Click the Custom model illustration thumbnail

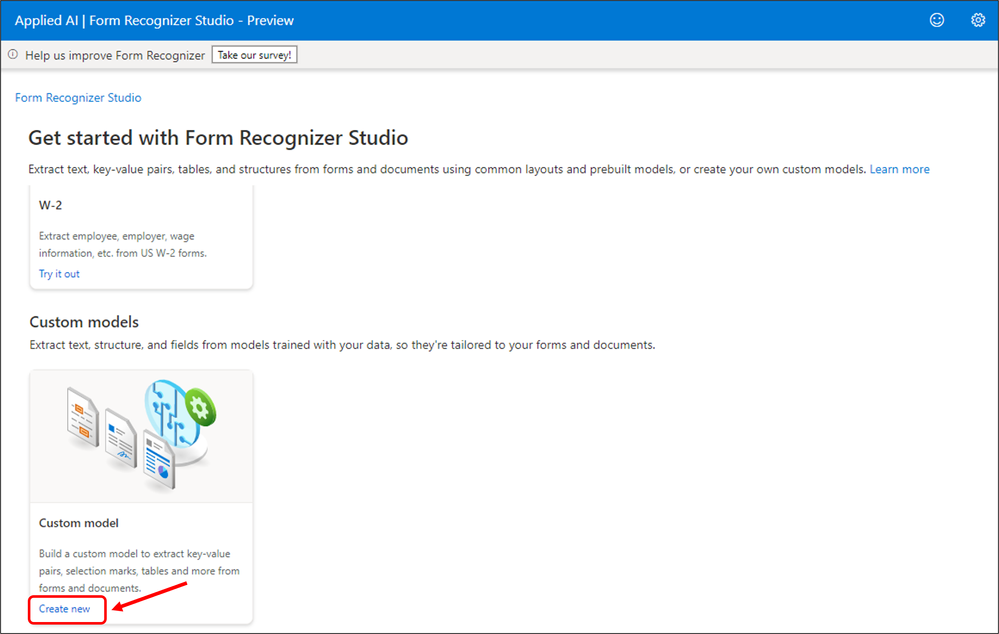[141, 436]
